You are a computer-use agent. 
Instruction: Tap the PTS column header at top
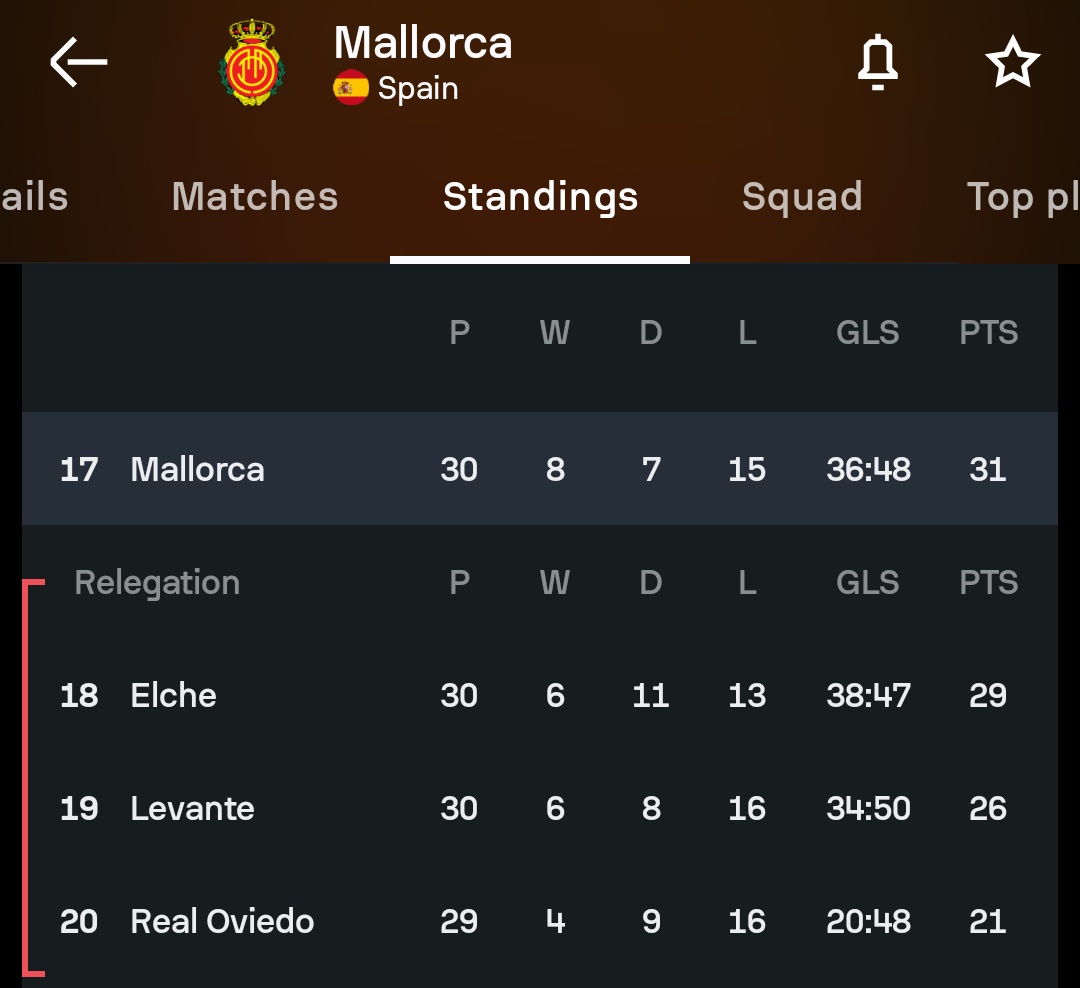click(988, 333)
